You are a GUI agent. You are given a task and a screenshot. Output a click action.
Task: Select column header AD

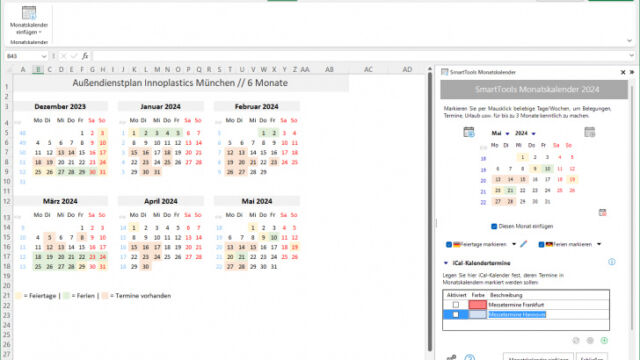pos(407,70)
